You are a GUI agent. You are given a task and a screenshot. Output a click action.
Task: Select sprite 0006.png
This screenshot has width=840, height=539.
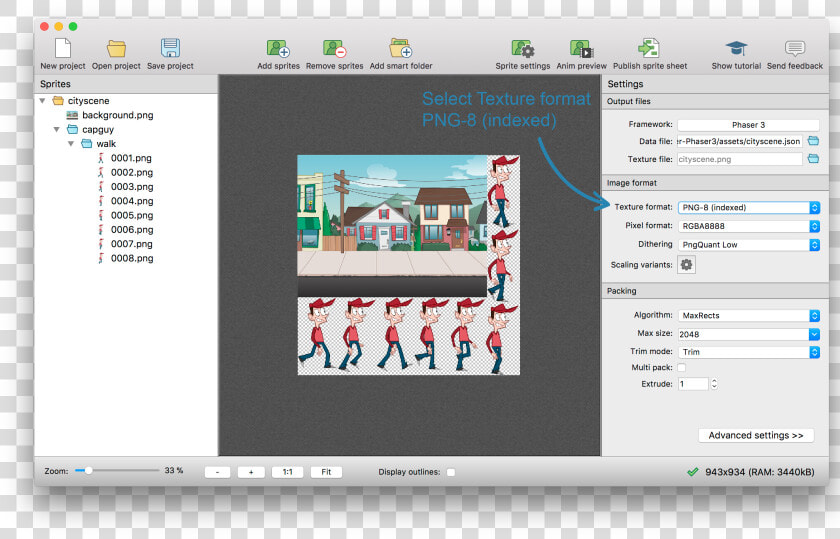tap(131, 229)
